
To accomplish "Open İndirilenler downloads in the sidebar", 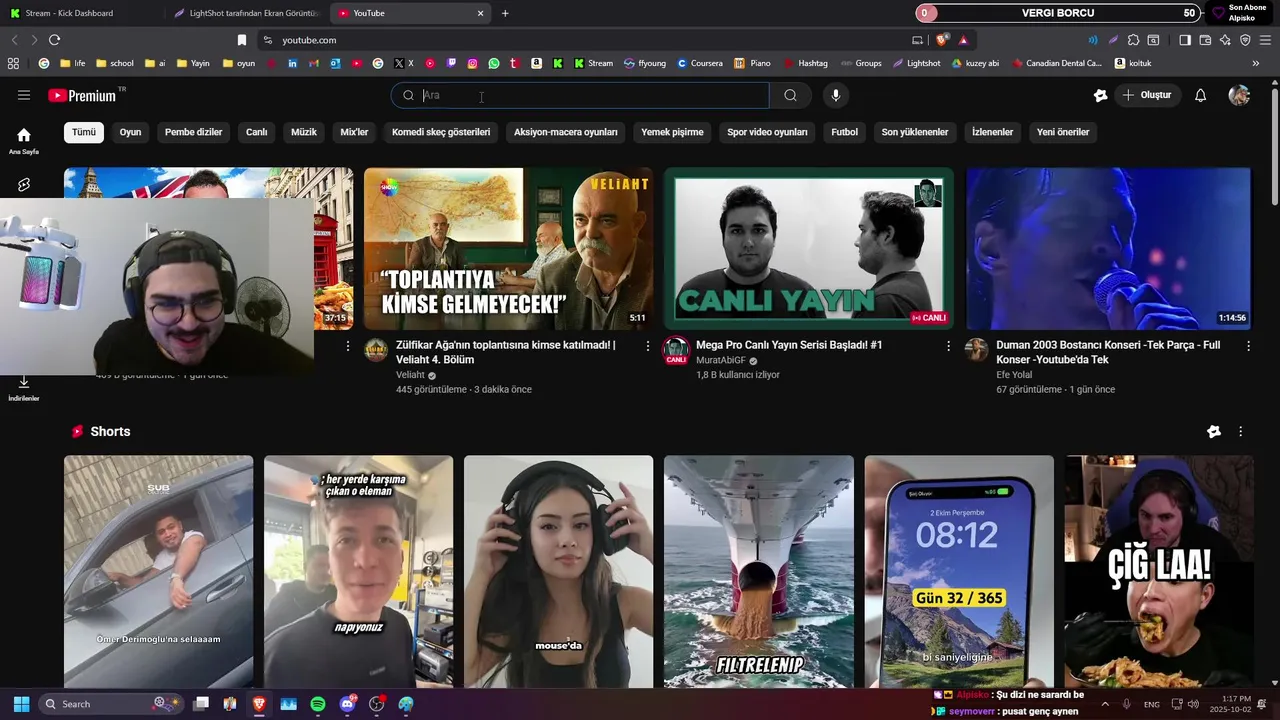I will pos(24,389).
